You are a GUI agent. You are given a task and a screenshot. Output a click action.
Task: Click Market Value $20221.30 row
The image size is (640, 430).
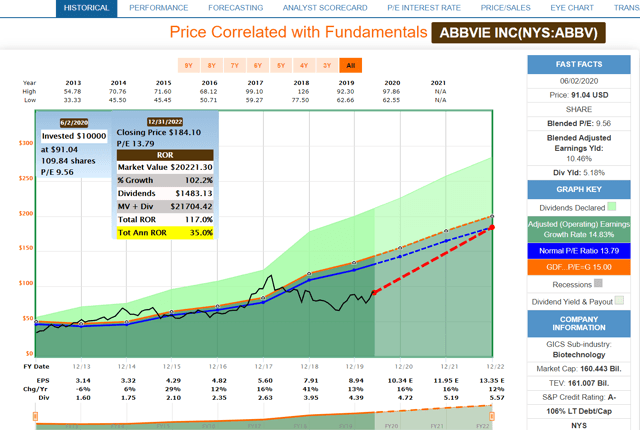(x=165, y=167)
